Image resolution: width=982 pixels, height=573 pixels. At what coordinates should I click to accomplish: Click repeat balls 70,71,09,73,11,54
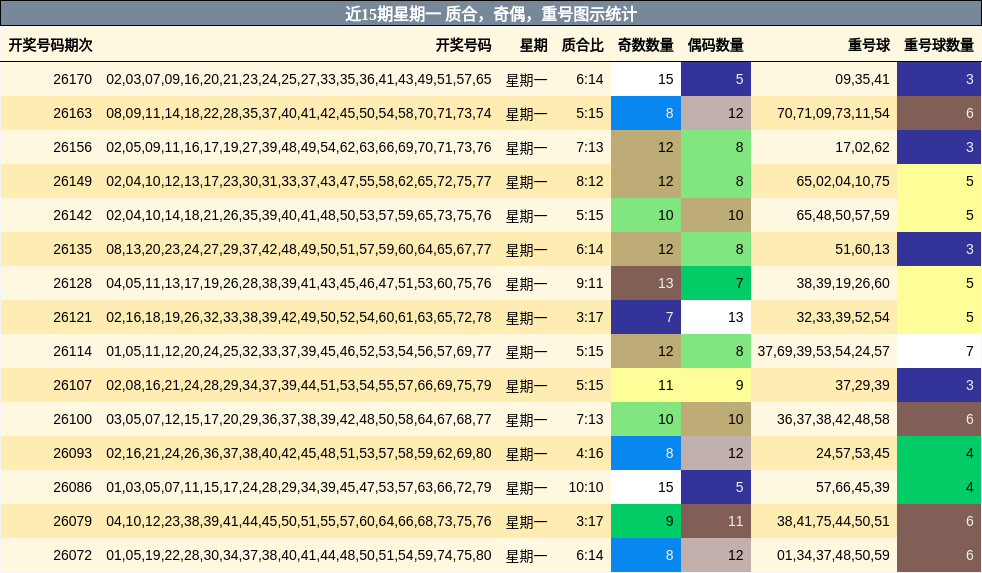tap(834, 113)
